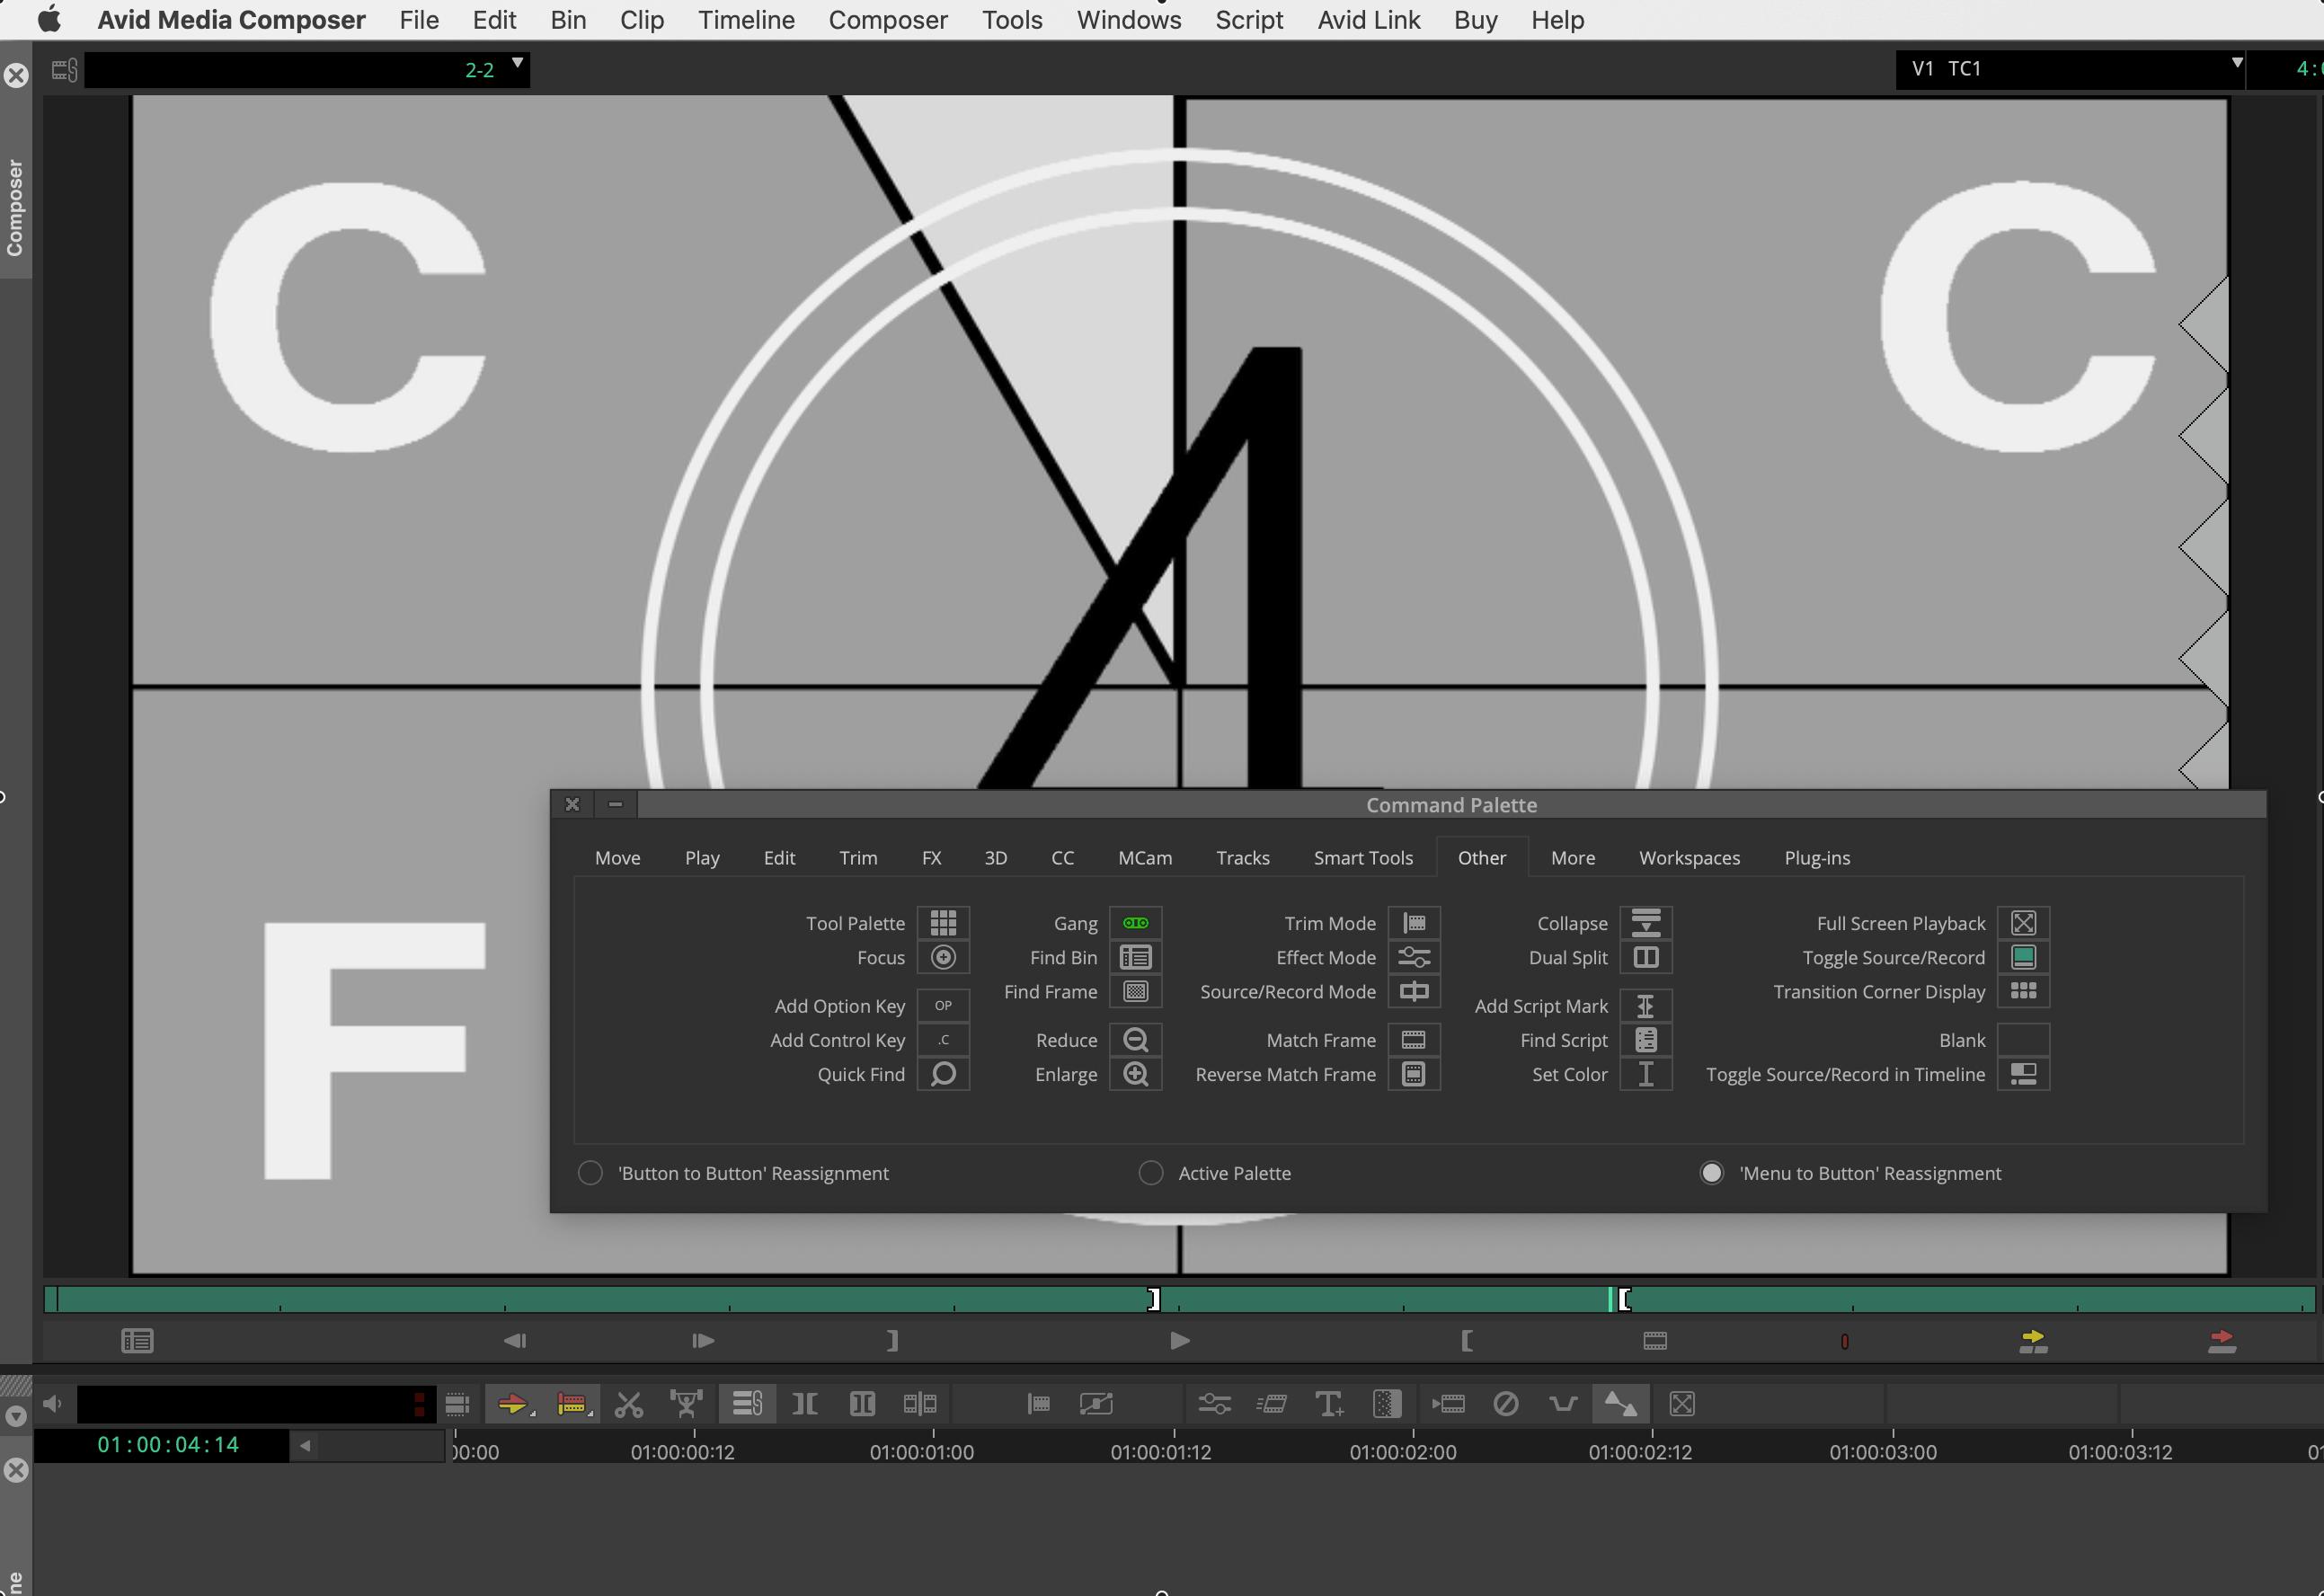Viewport: 2324px width, 1596px height.
Task: Click the Enlarge zoom-in icon
Action: pyautogui.click(x=1135, y=1074)
